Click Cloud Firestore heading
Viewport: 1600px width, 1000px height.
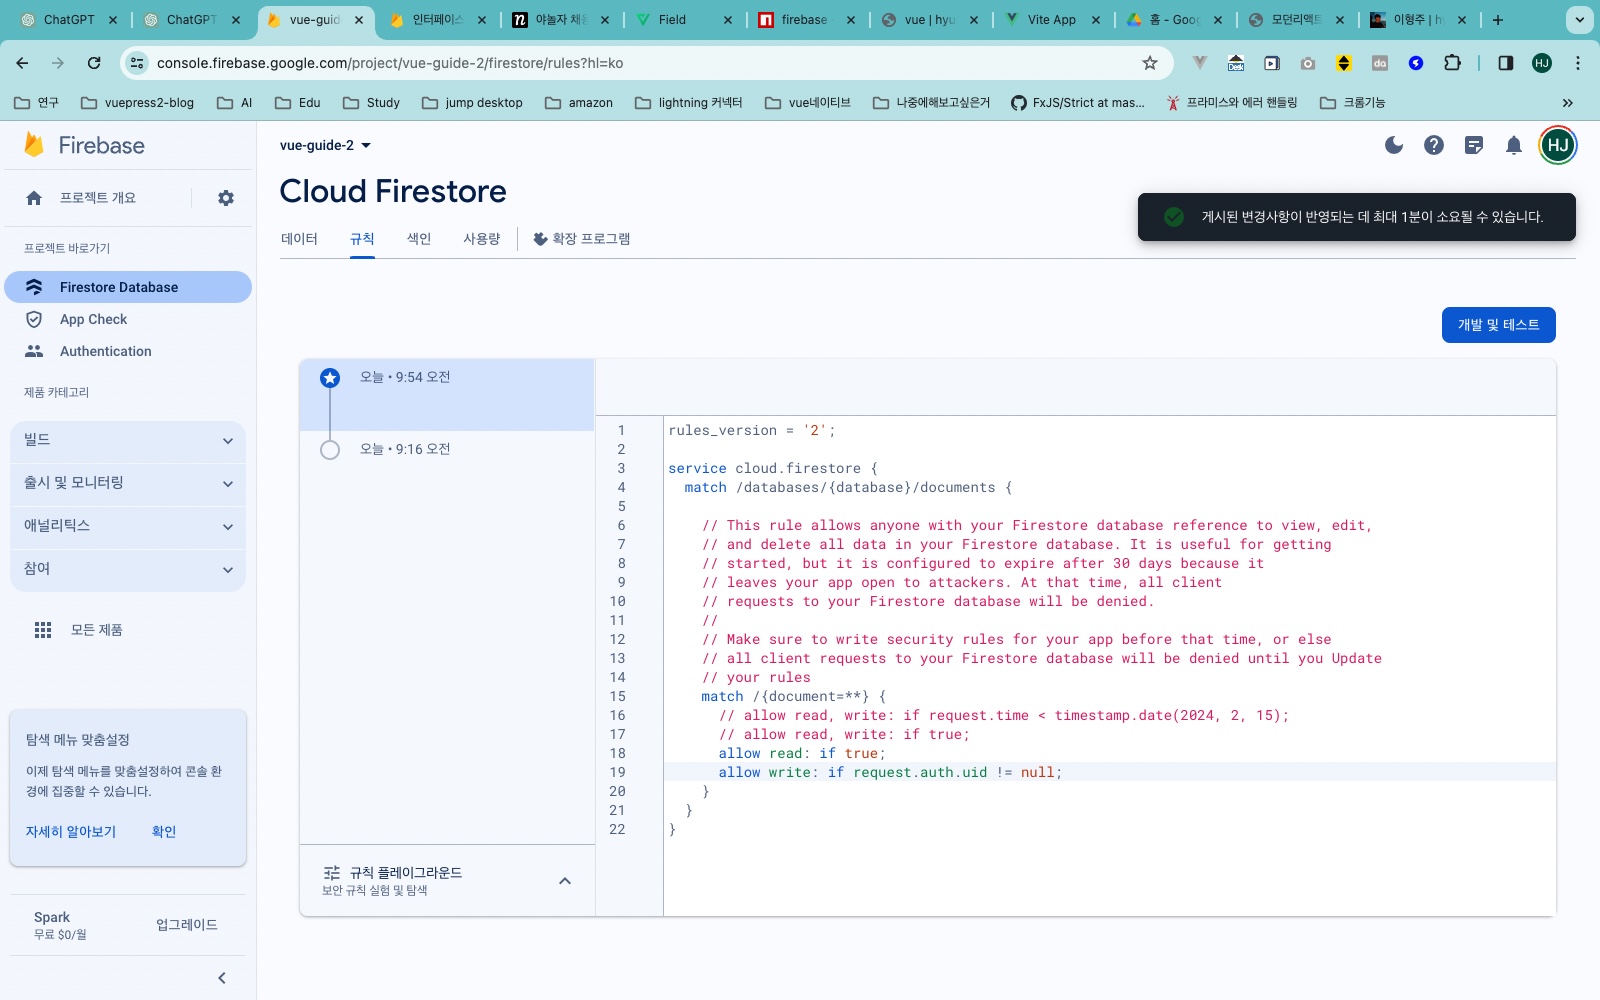393,191
